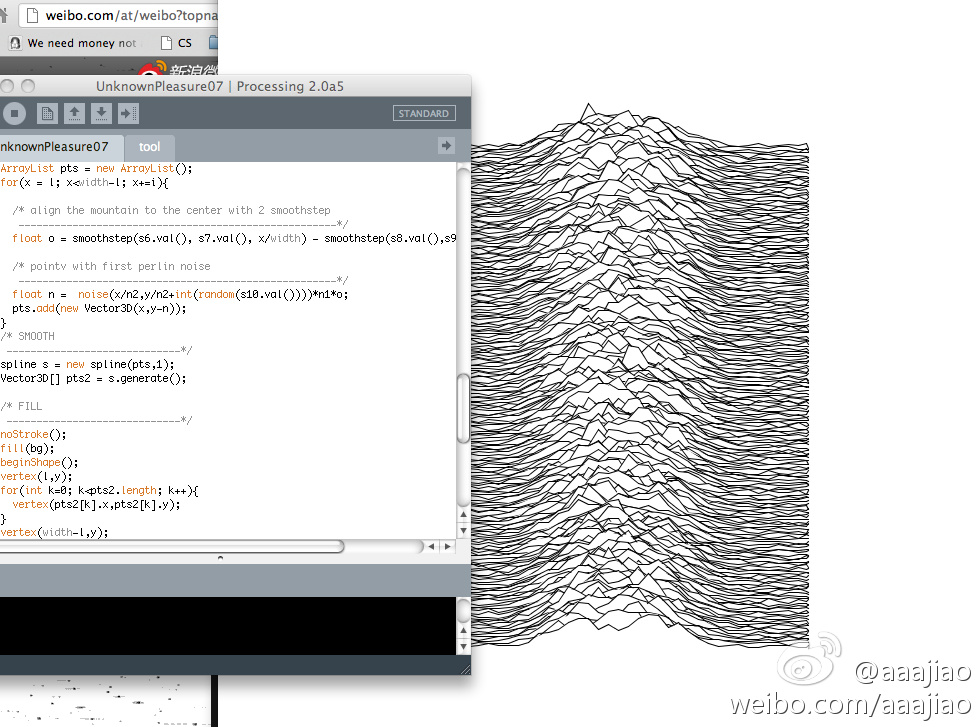Viewport: 978px width, 727px height.
Task: Focus the browser address bar showing weibo.com
Action: (119, 16)
